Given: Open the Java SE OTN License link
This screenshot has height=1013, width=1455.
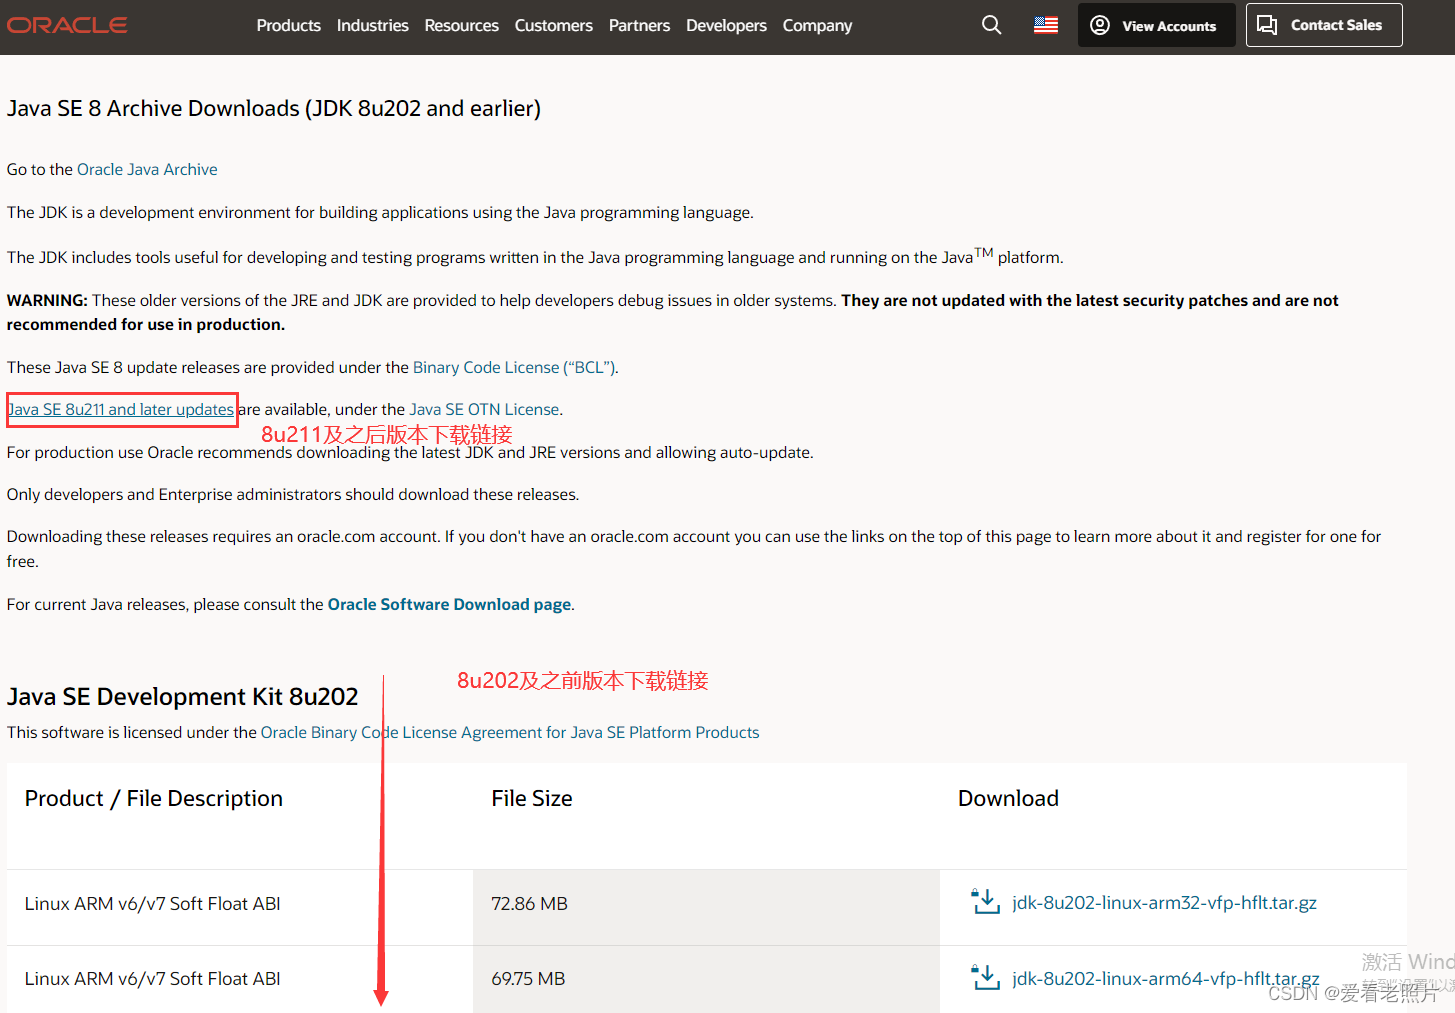Looking at the screenshot, I should (484, 409).
